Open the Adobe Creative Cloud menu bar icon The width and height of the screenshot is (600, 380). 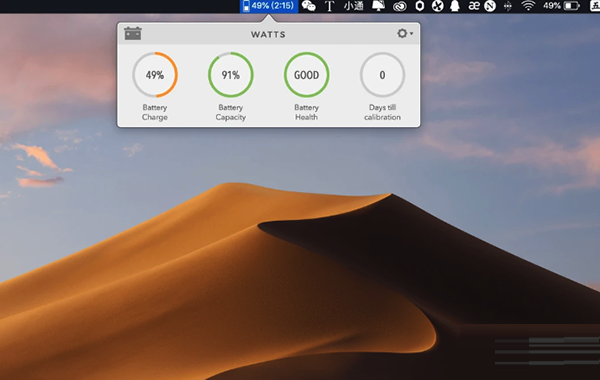tap(399, 6)
